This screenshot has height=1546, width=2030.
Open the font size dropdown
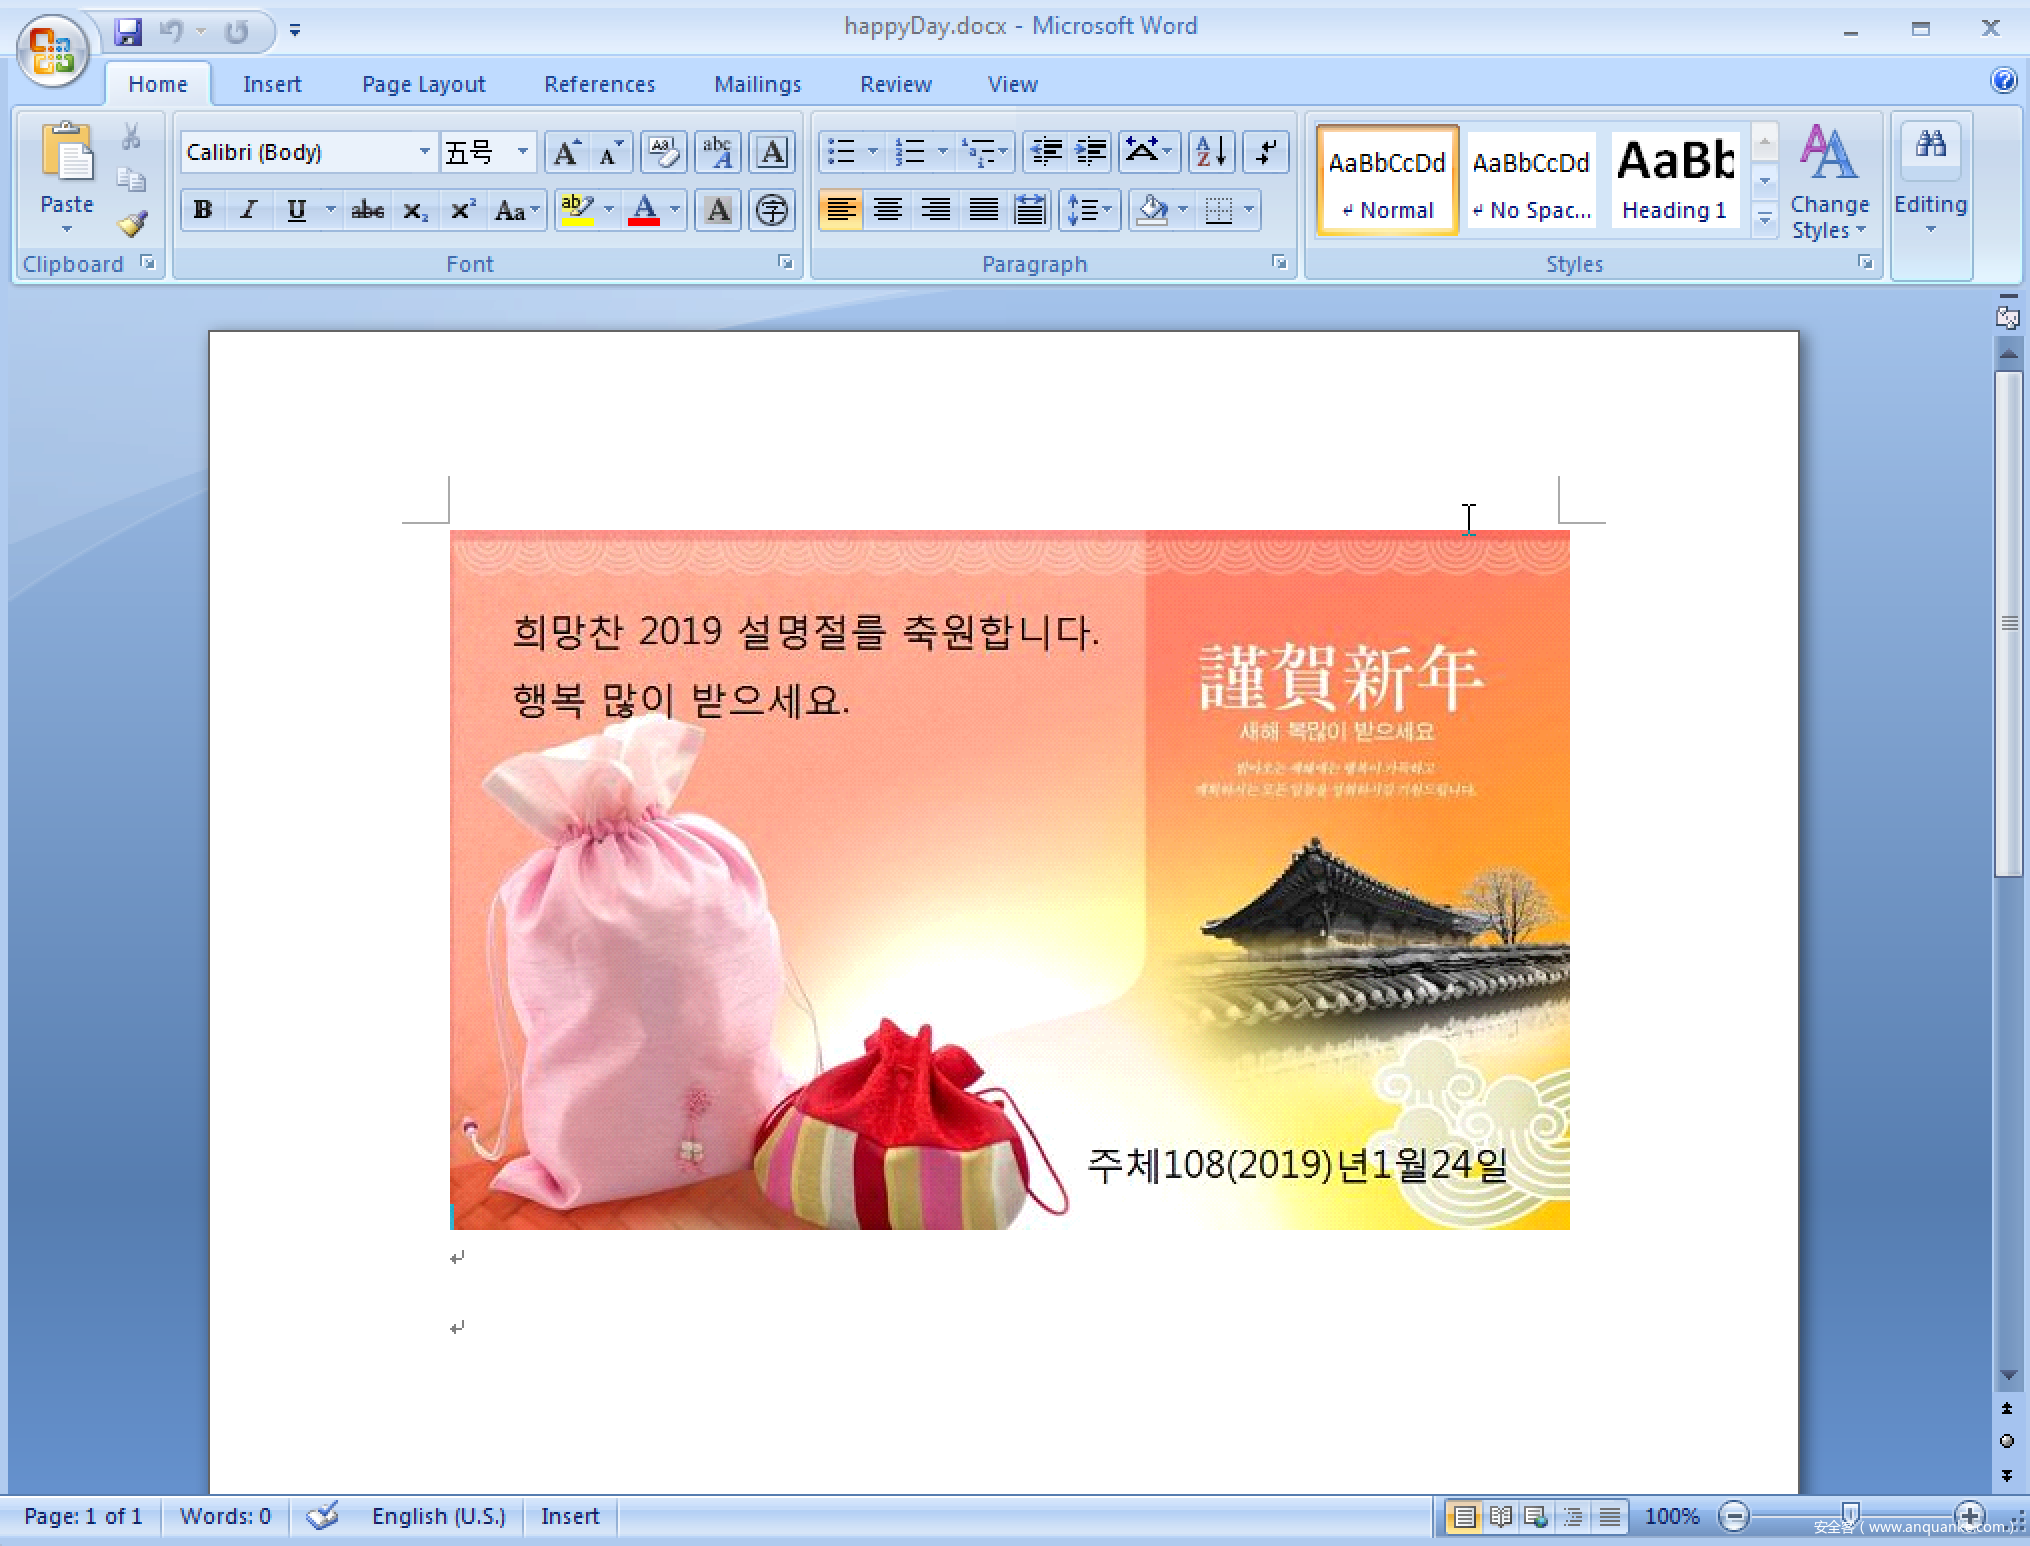tap(522, 153)
